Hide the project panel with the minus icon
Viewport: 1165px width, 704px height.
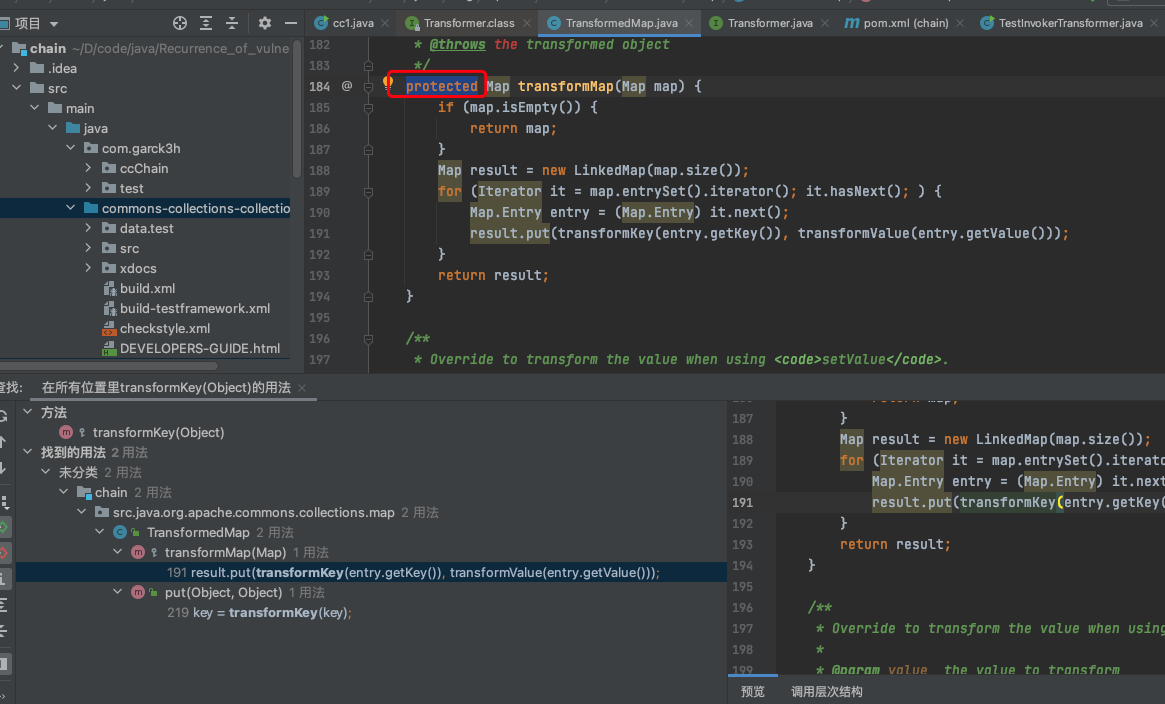pyautogui.click(x=291, y=23)
